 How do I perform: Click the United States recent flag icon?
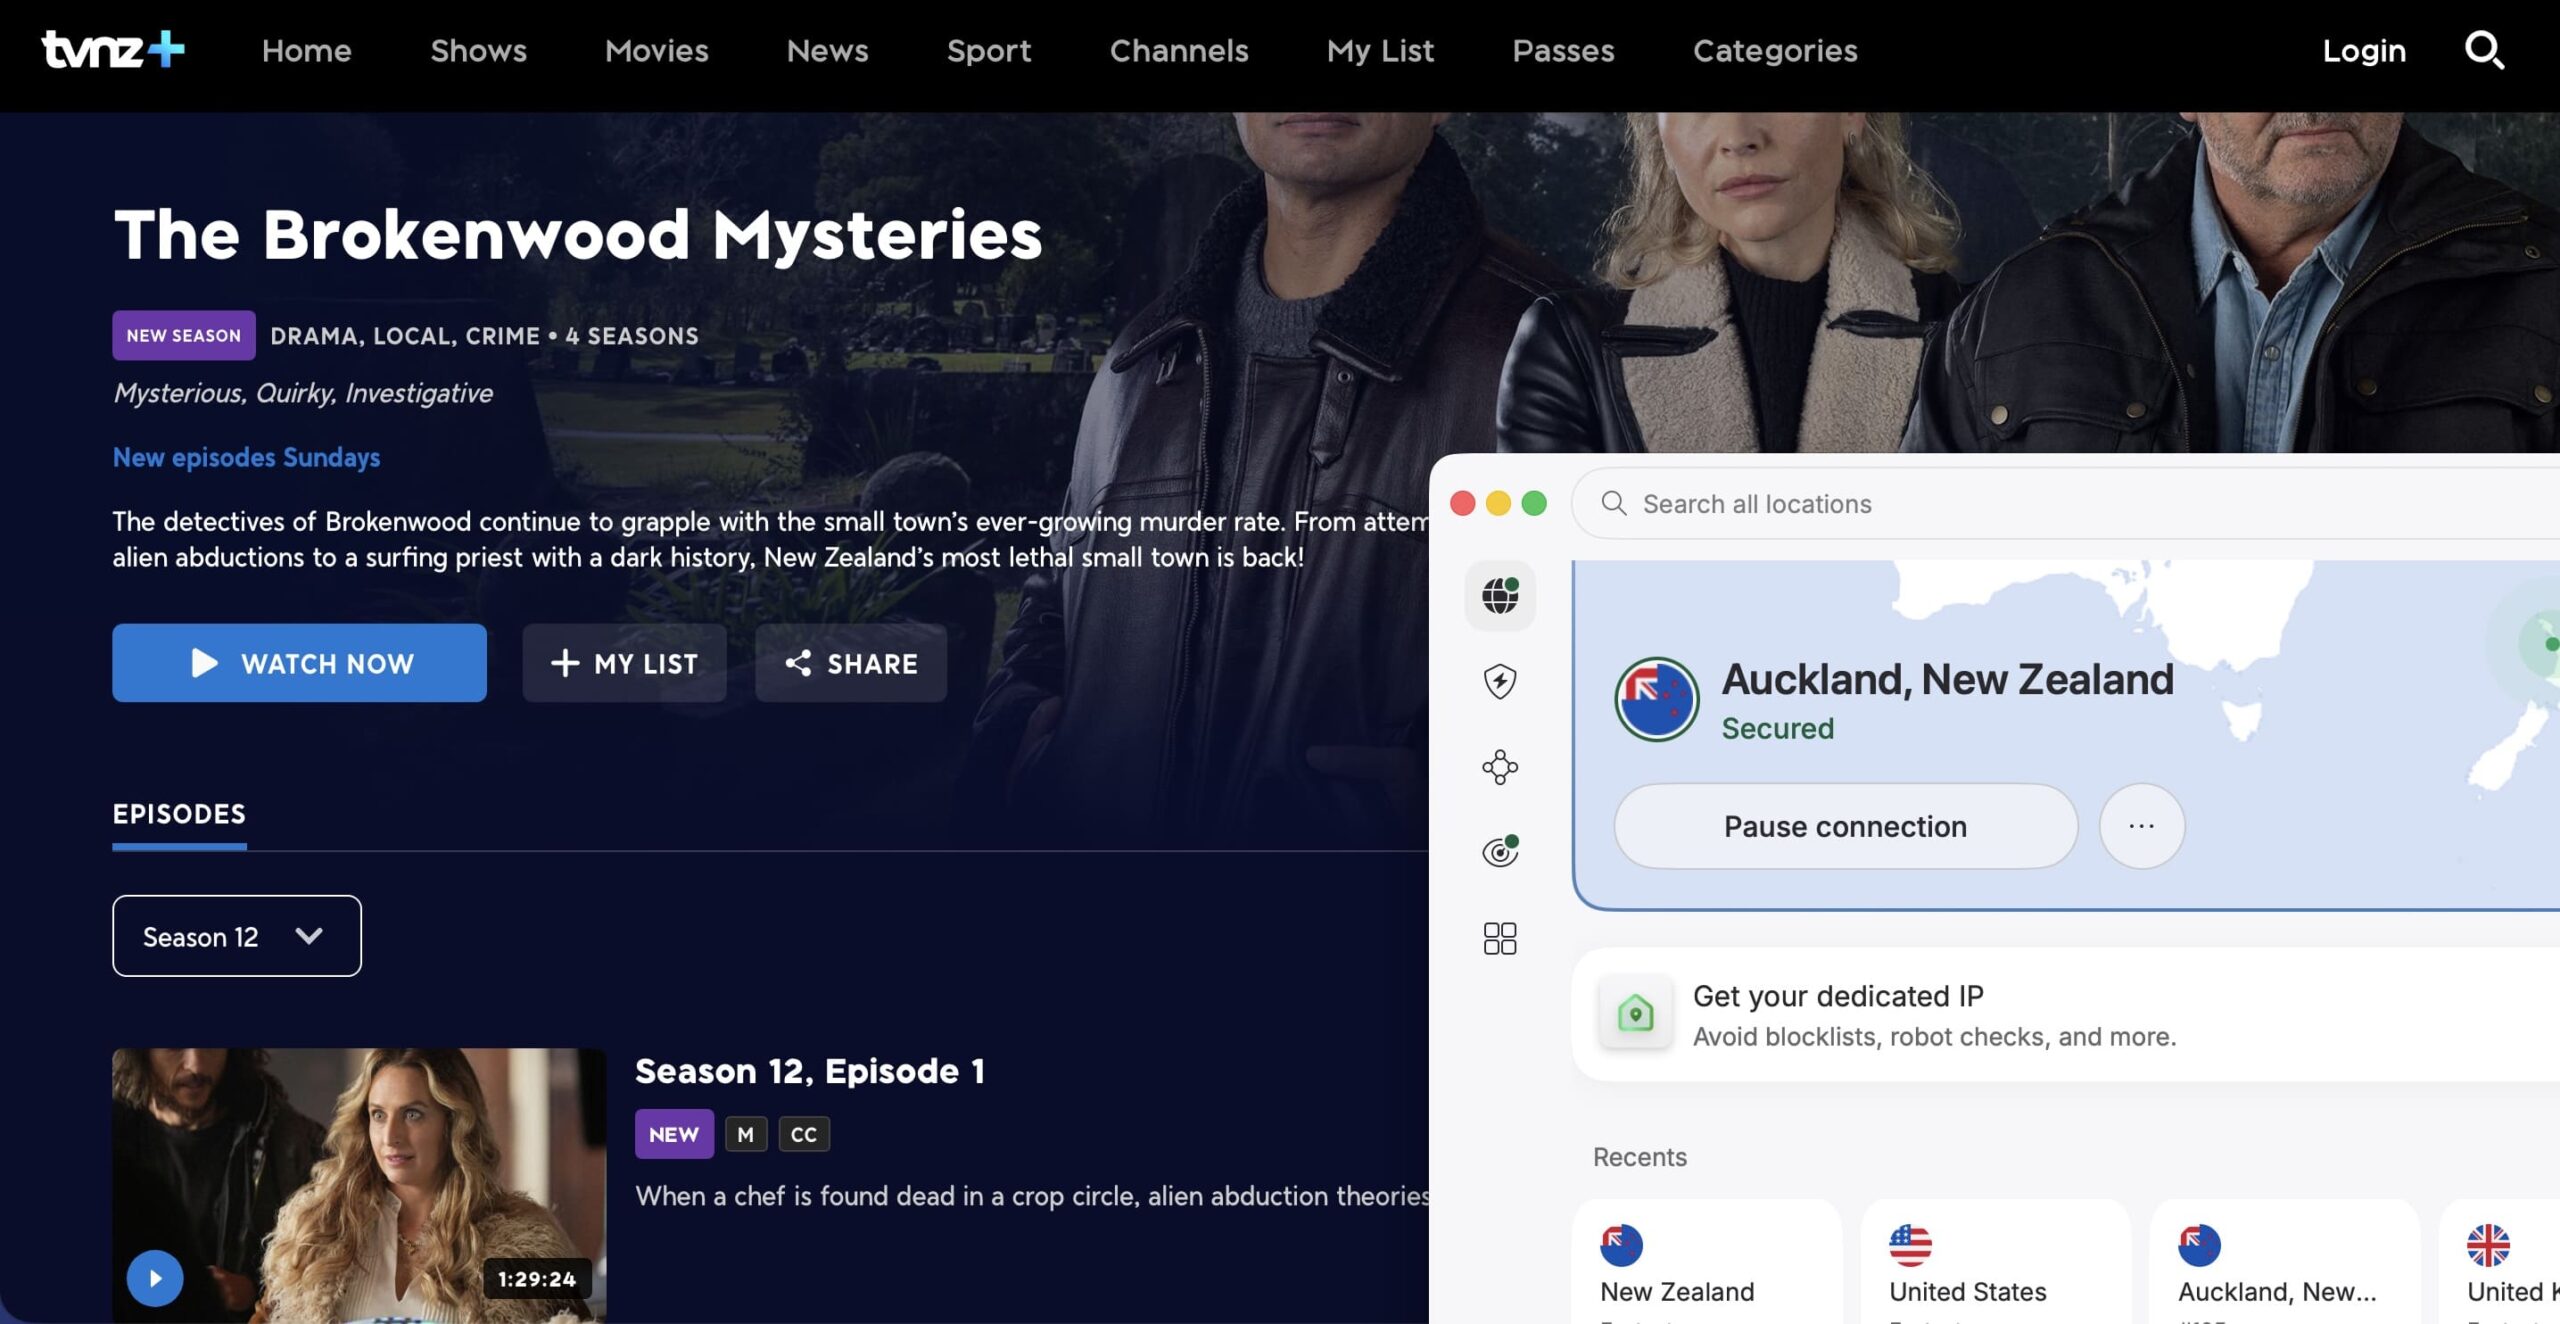(1910, 1245)
